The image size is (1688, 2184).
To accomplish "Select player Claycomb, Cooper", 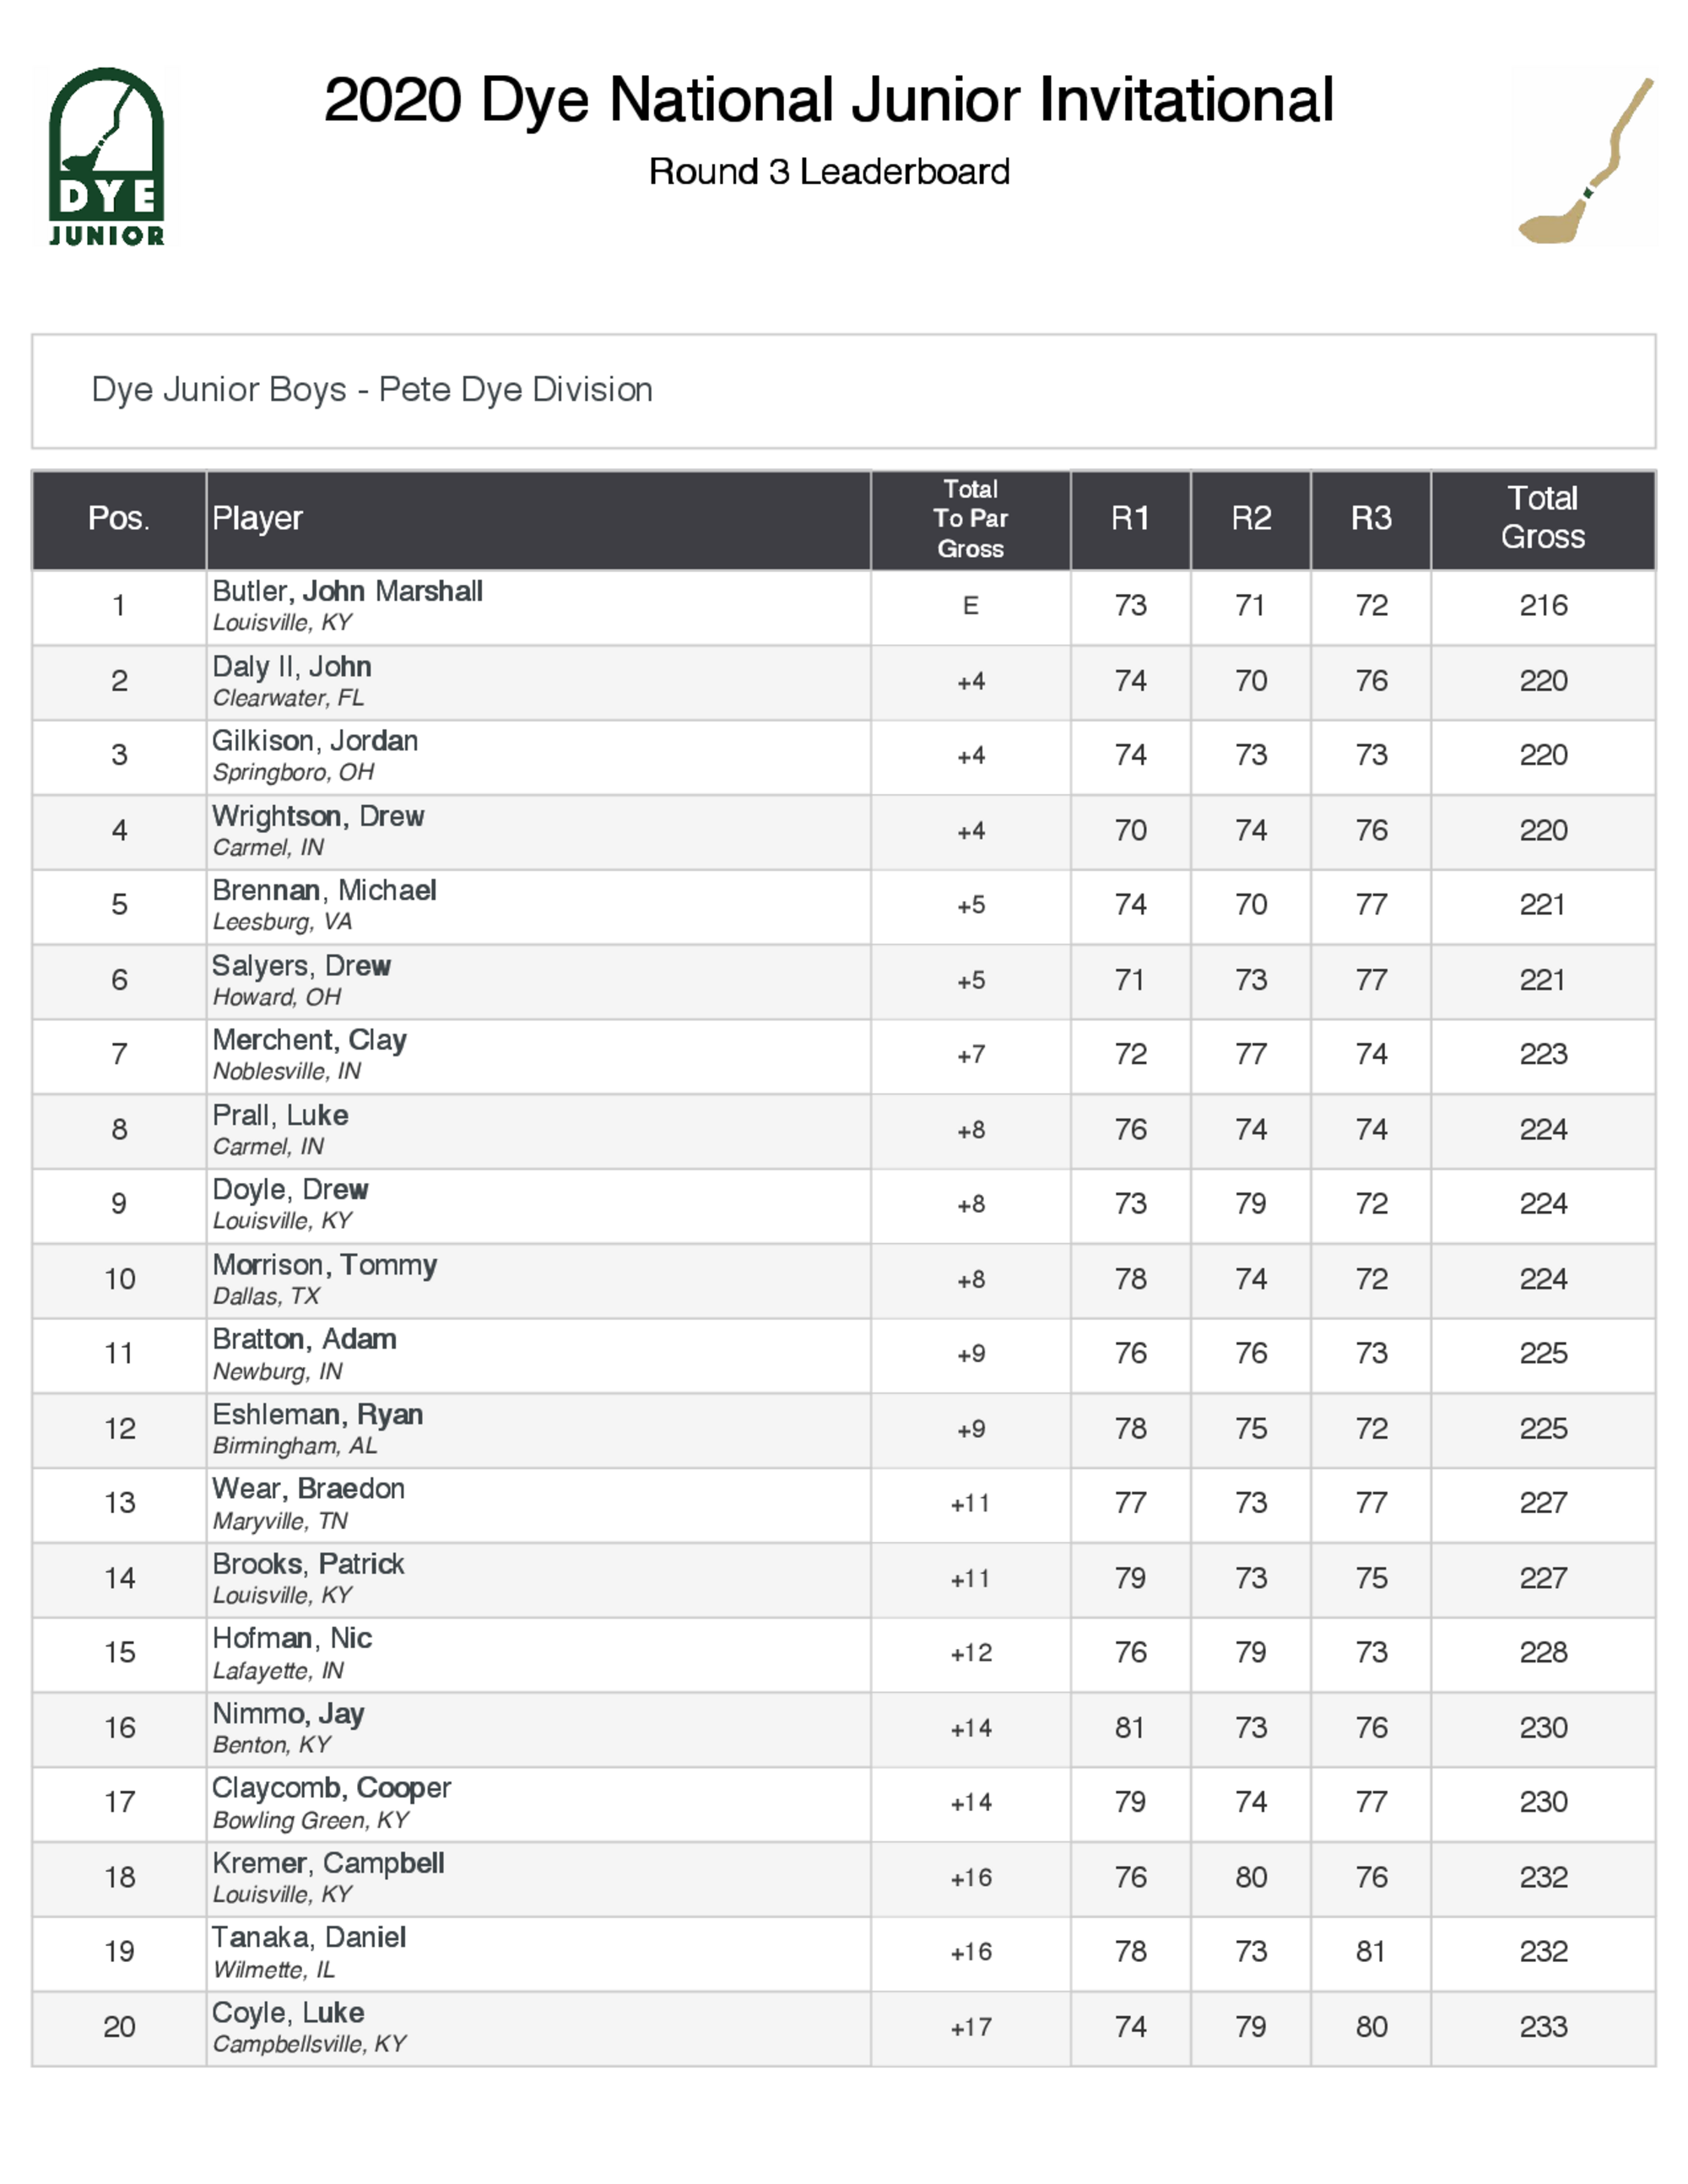I will coord(331,1789).
